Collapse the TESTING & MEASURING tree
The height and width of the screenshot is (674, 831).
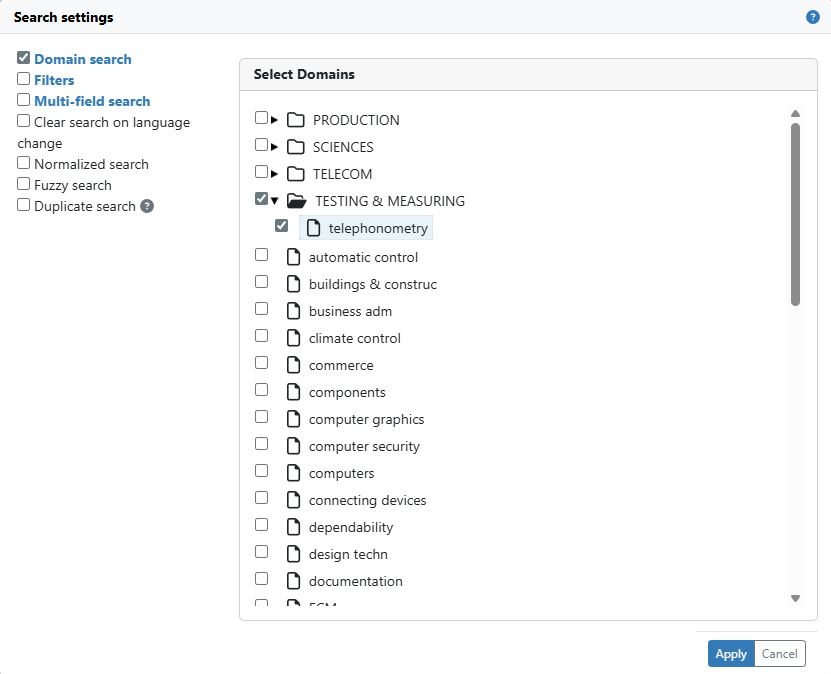pos(275,201)
